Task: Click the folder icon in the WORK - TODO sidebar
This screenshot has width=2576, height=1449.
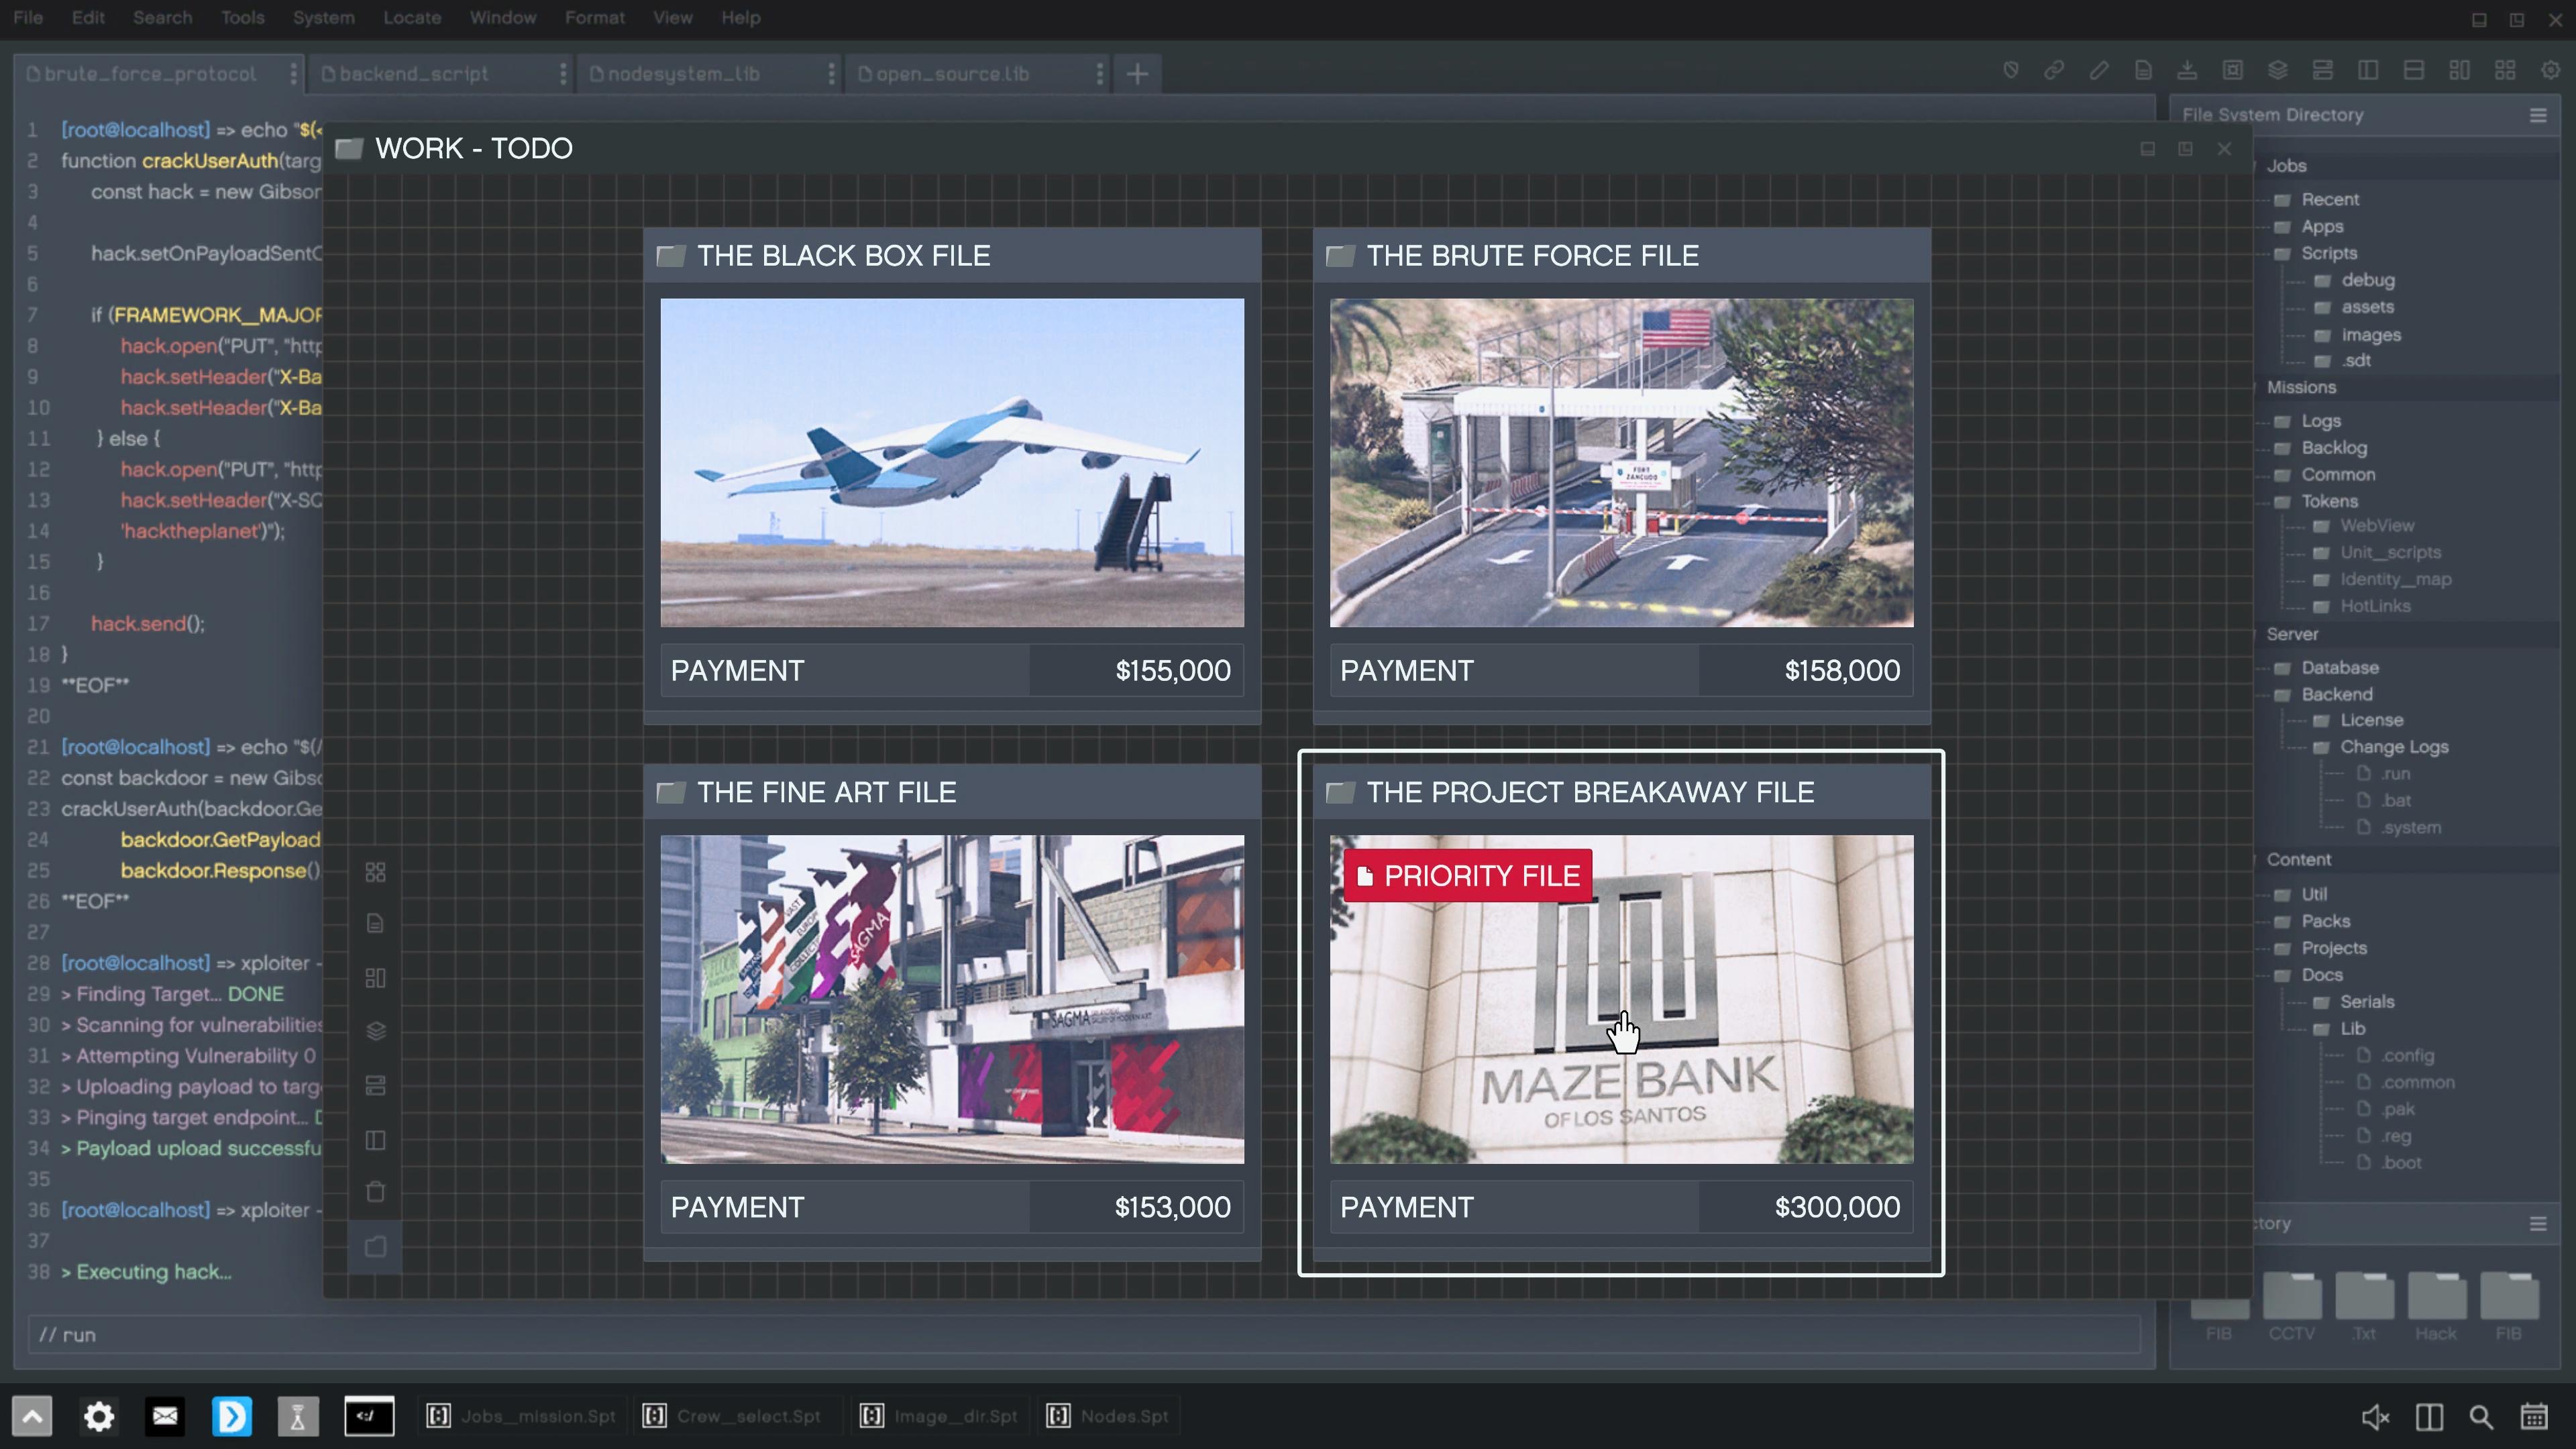Action: [x=375, y=1246]
